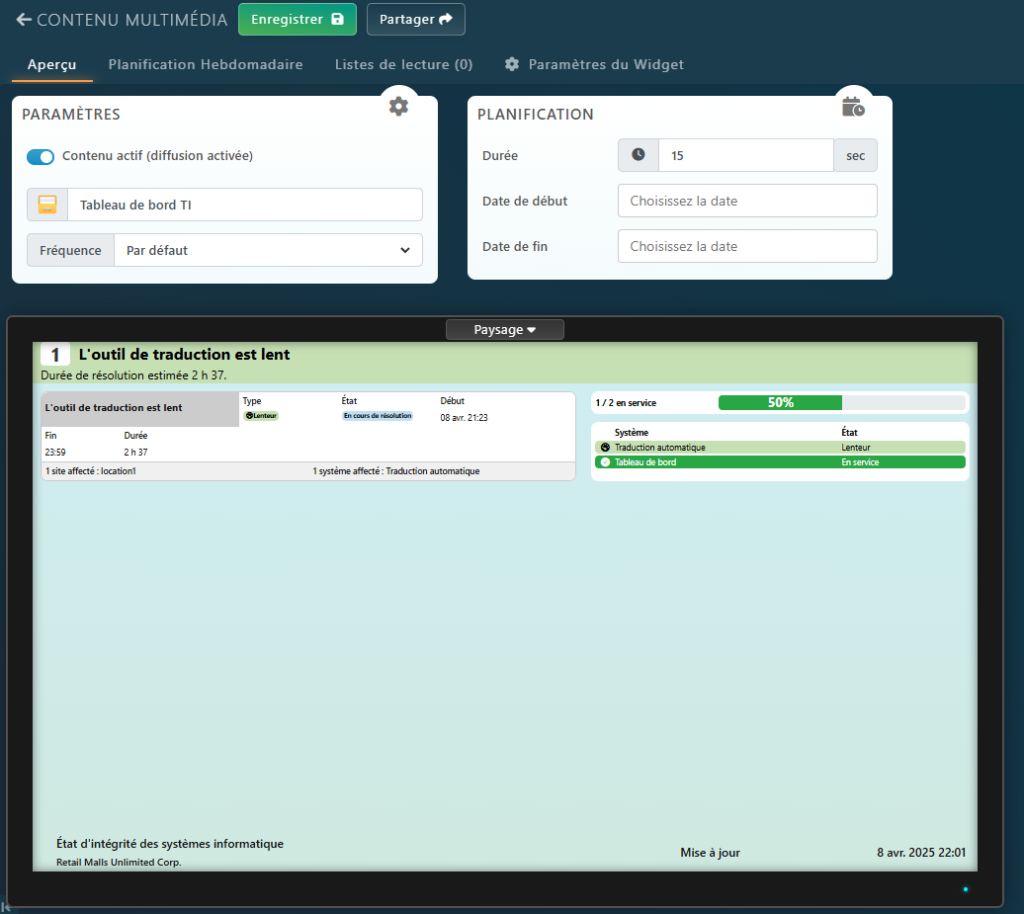
Task: Open the Fréquence dropdown
Action: 267,250
